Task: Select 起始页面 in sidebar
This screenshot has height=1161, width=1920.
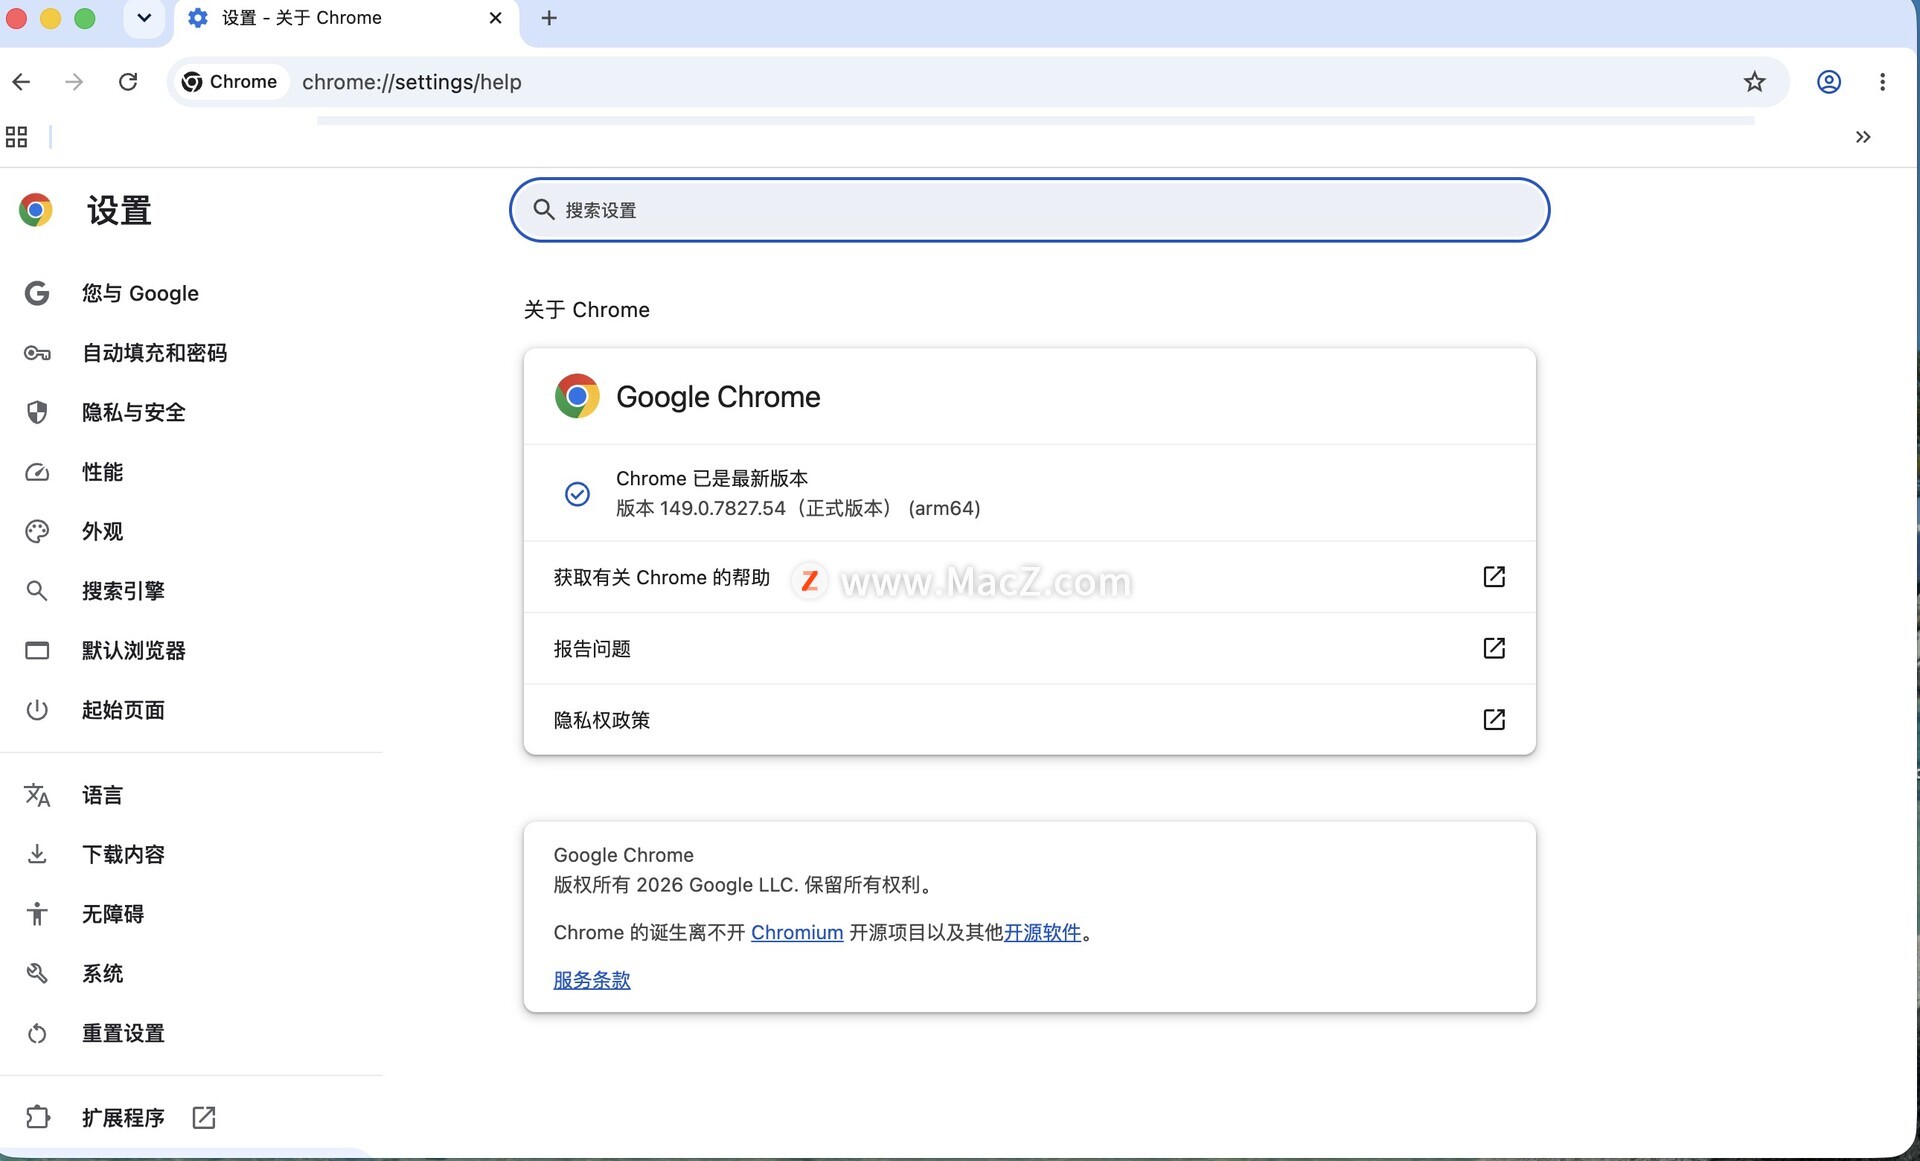Action: (x=123, y=710)
